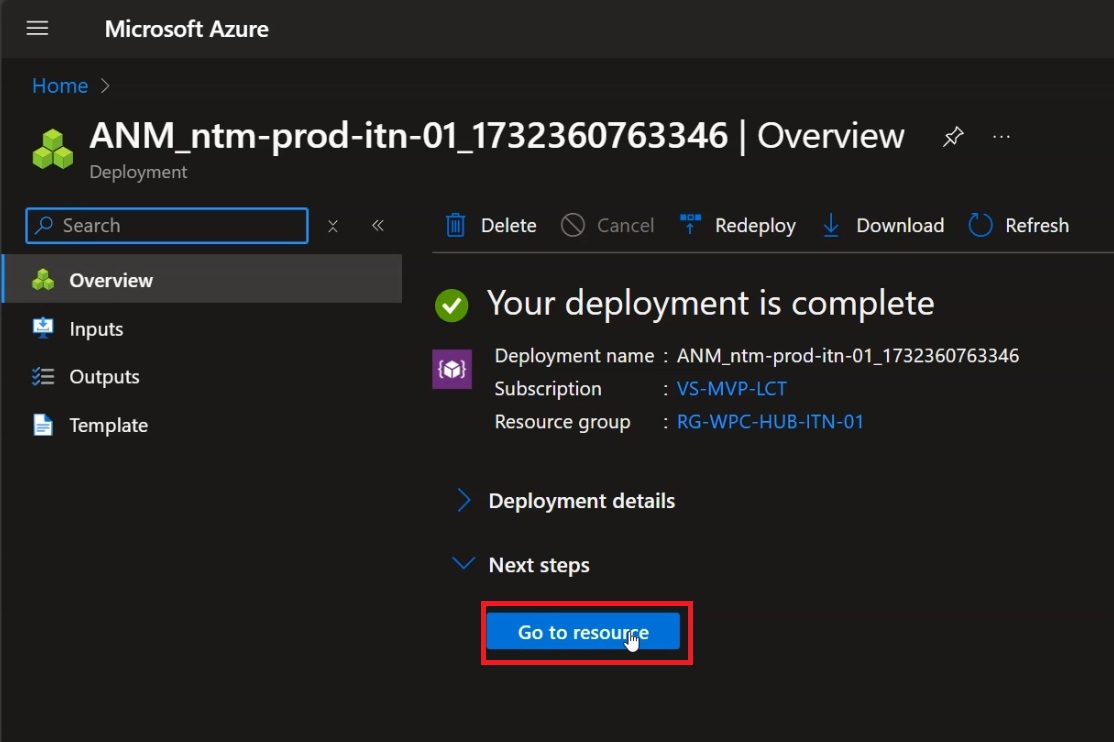Click the Delete trash icon
The width and height of the screenshot is (1114, 742).
tap(455, 225)
